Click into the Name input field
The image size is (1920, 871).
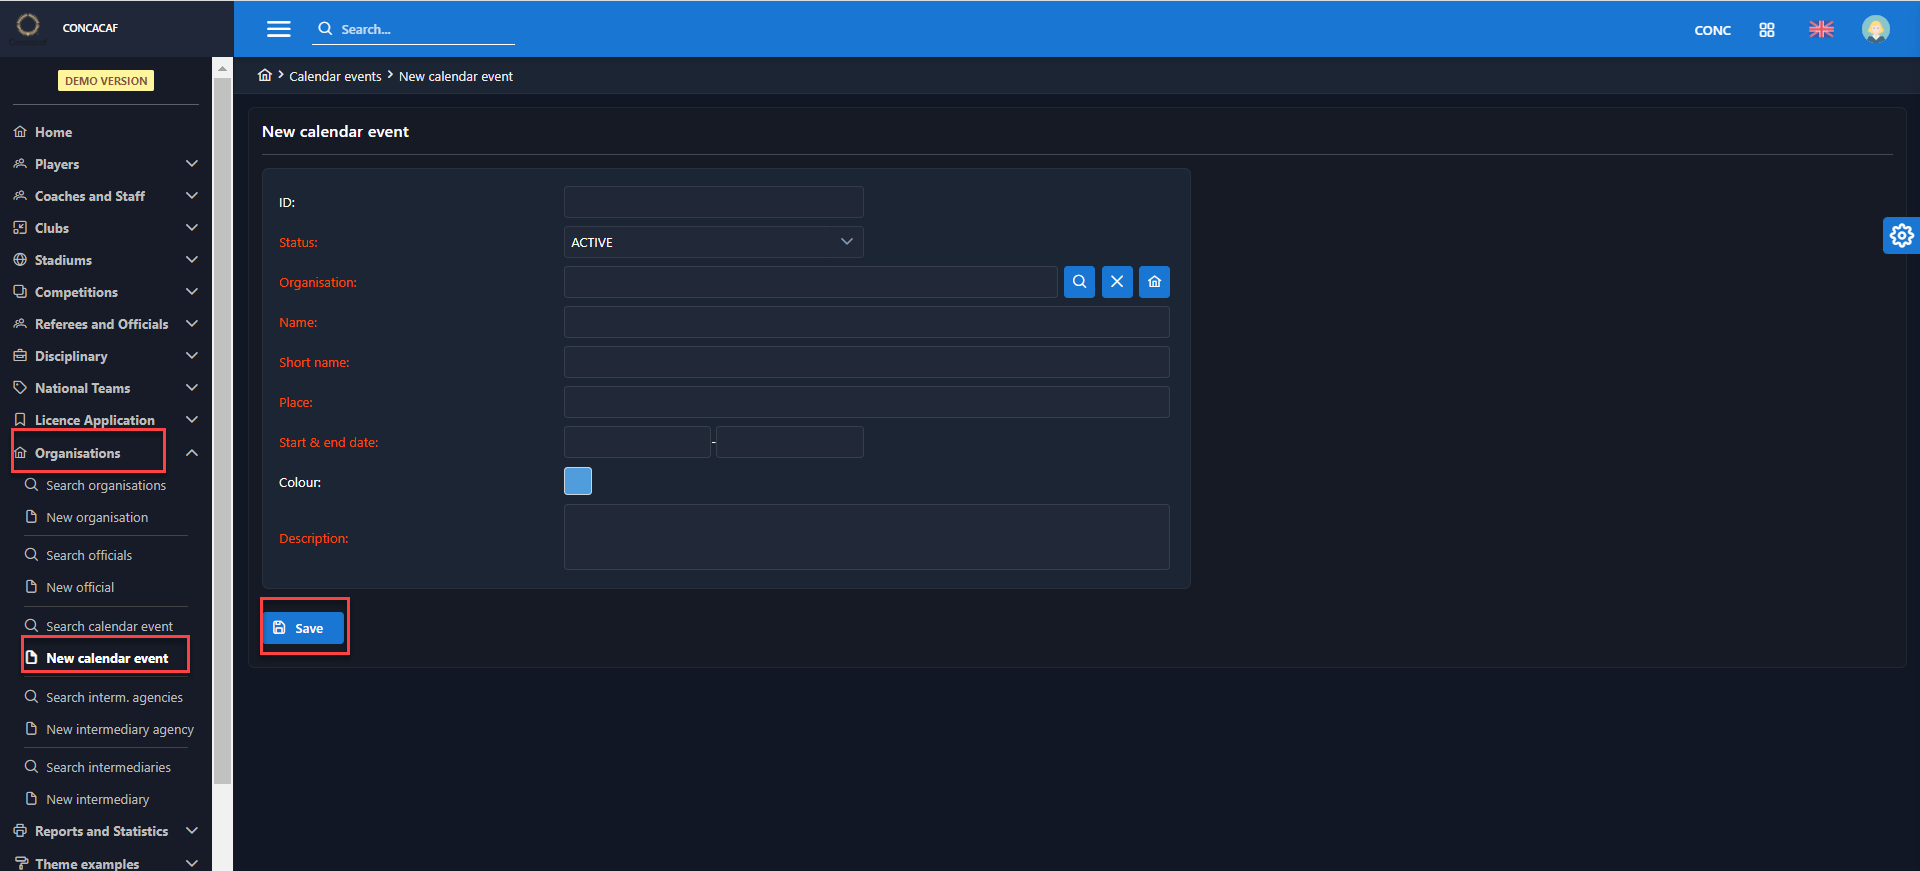click(x=866, y=322)
